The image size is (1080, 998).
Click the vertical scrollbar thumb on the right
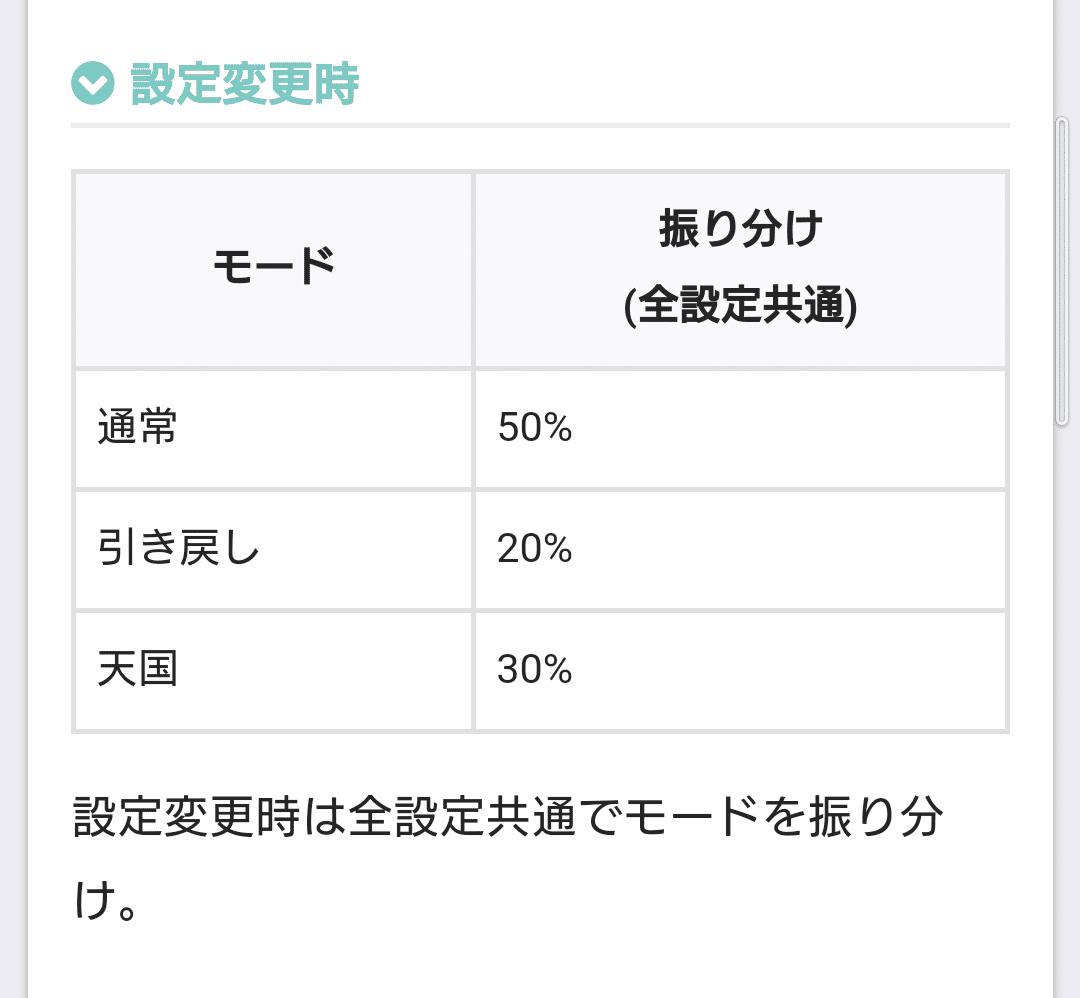point(1061,273)
